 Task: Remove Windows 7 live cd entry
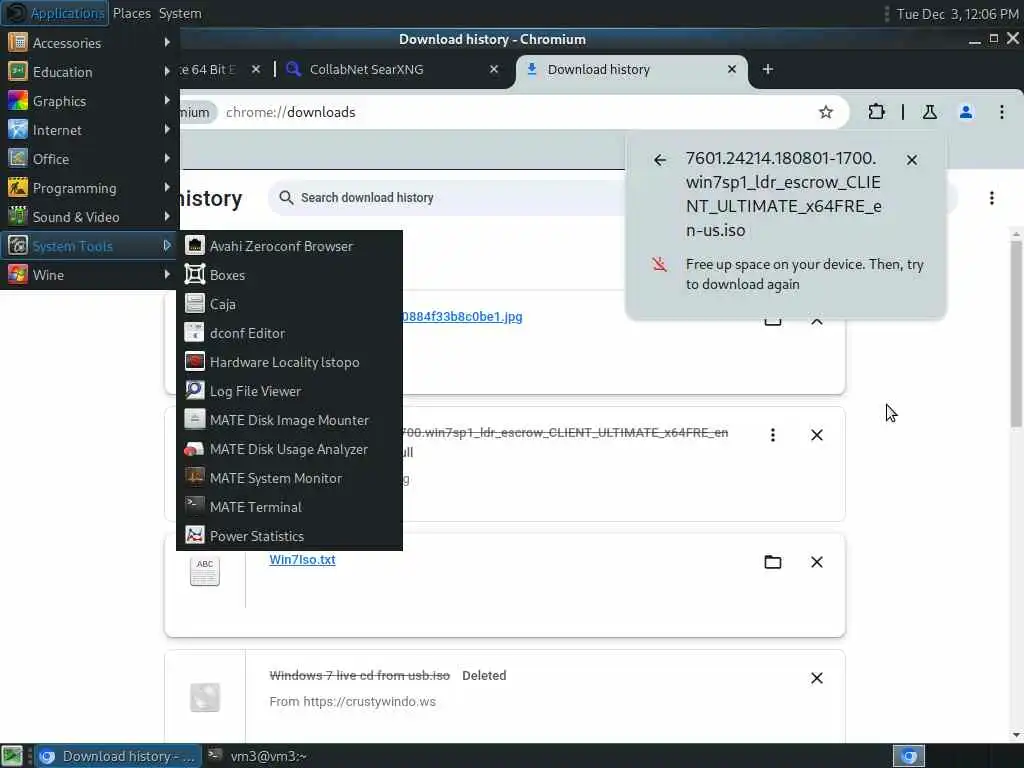pyautogui.click(x=816, y=678)
